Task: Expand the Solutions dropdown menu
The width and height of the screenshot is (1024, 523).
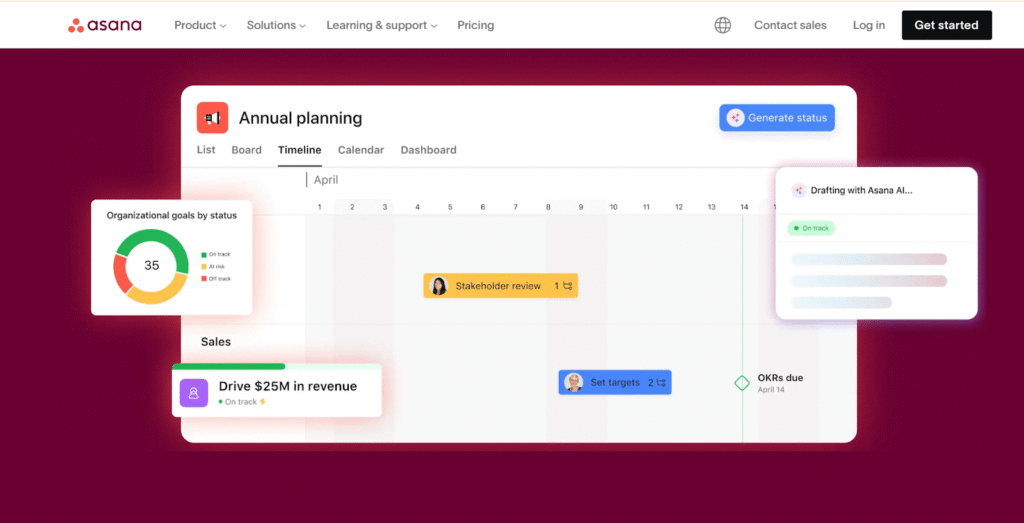Action: tap(276, 25)
